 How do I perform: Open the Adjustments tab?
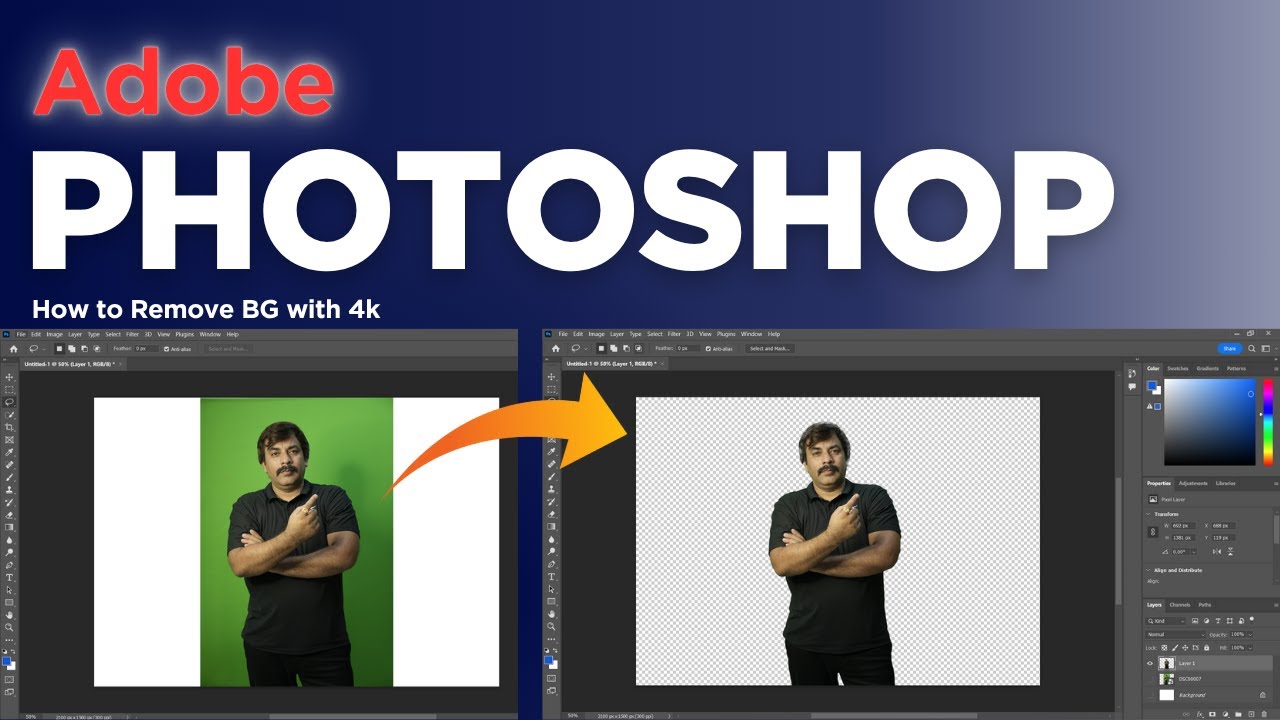coord(1193,483)
